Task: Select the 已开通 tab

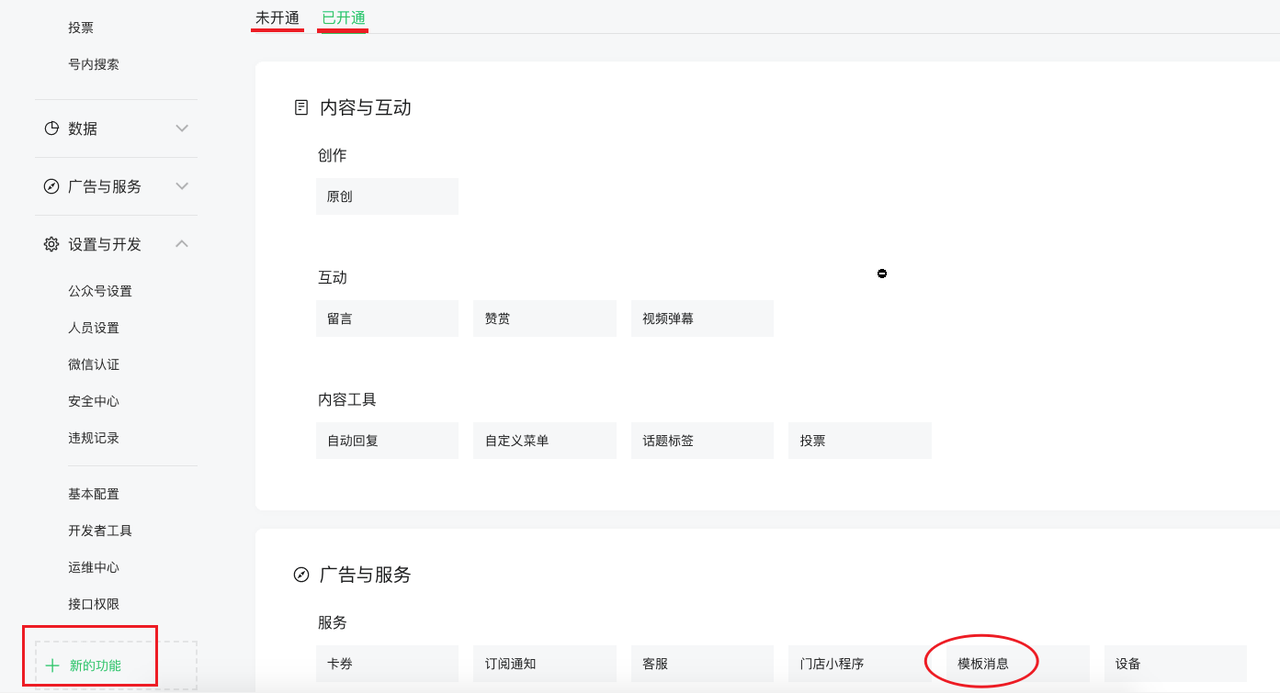Action: [x=343, y=18]
